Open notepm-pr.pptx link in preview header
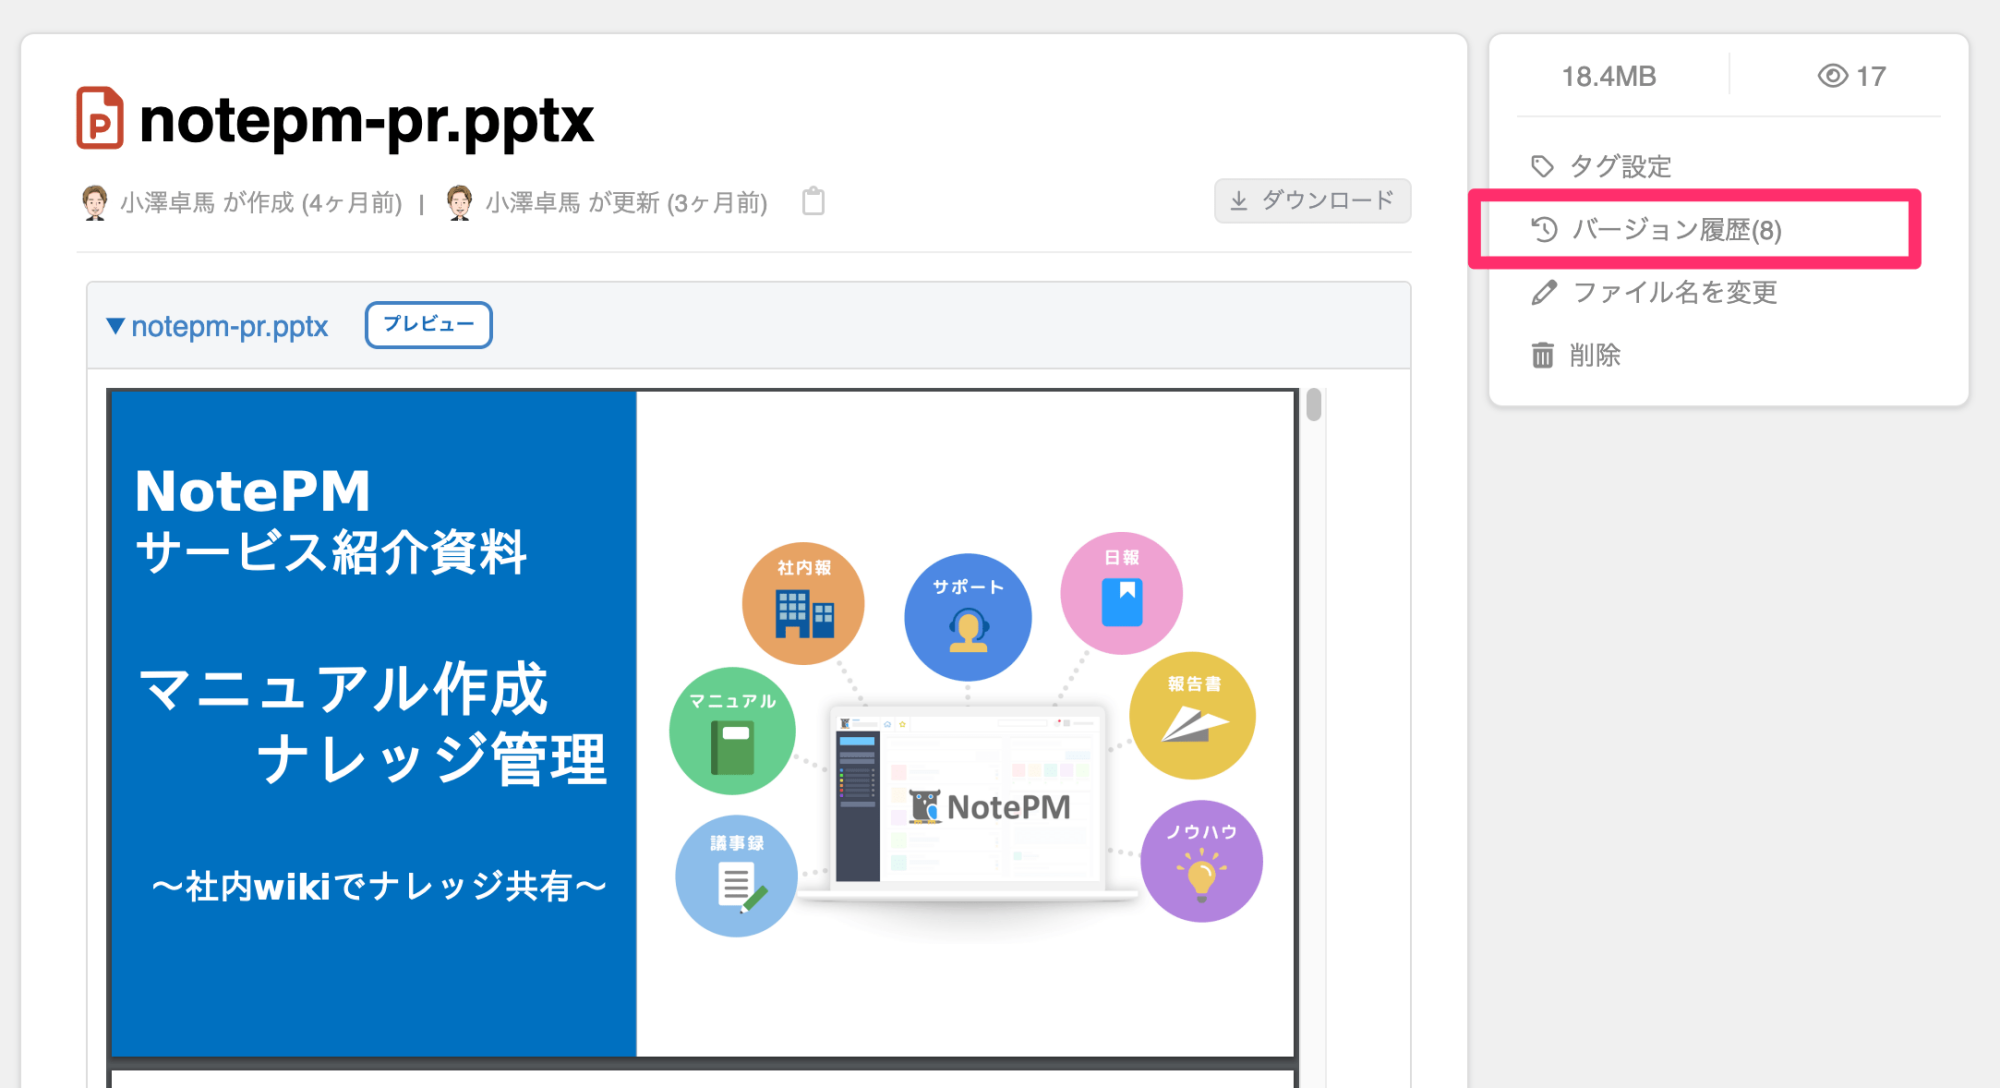The height and width of the screenshot is (1088, 2000). click(229, 326)
